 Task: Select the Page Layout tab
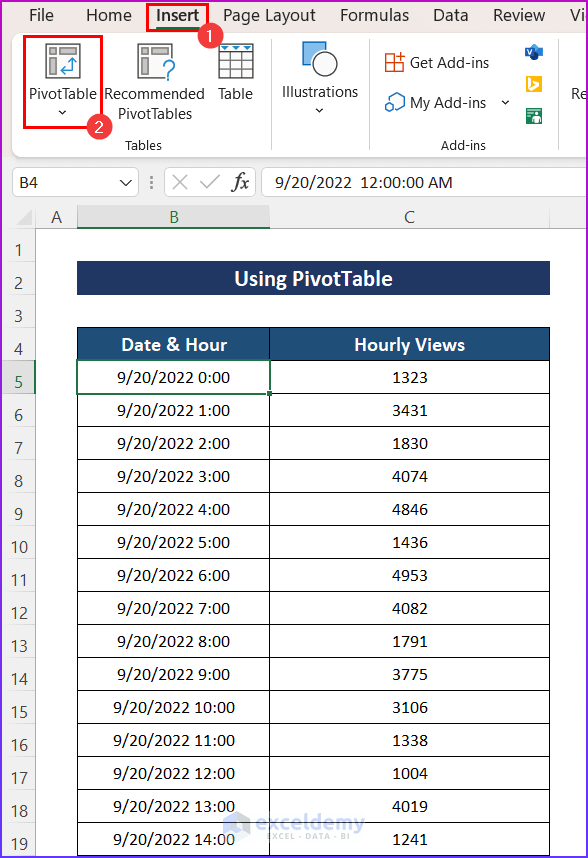click(269, 15)
